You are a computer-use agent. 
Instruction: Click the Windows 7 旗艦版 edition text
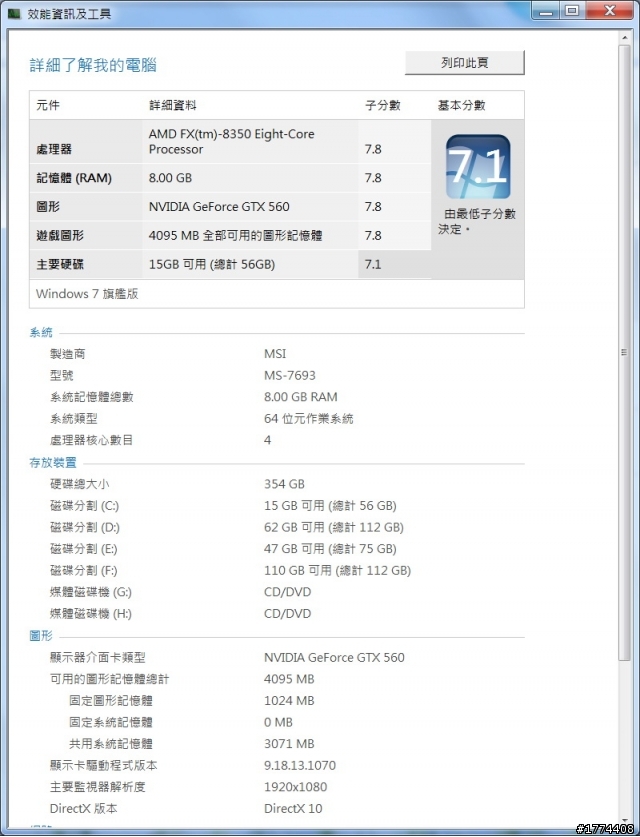[x=87, y=294]
